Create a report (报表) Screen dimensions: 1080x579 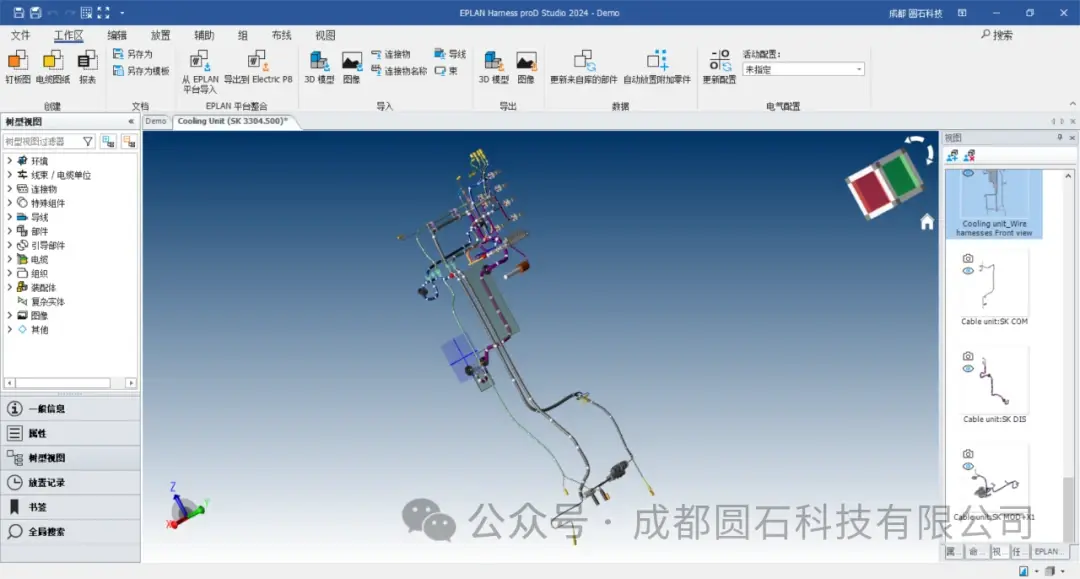point(87,67)
